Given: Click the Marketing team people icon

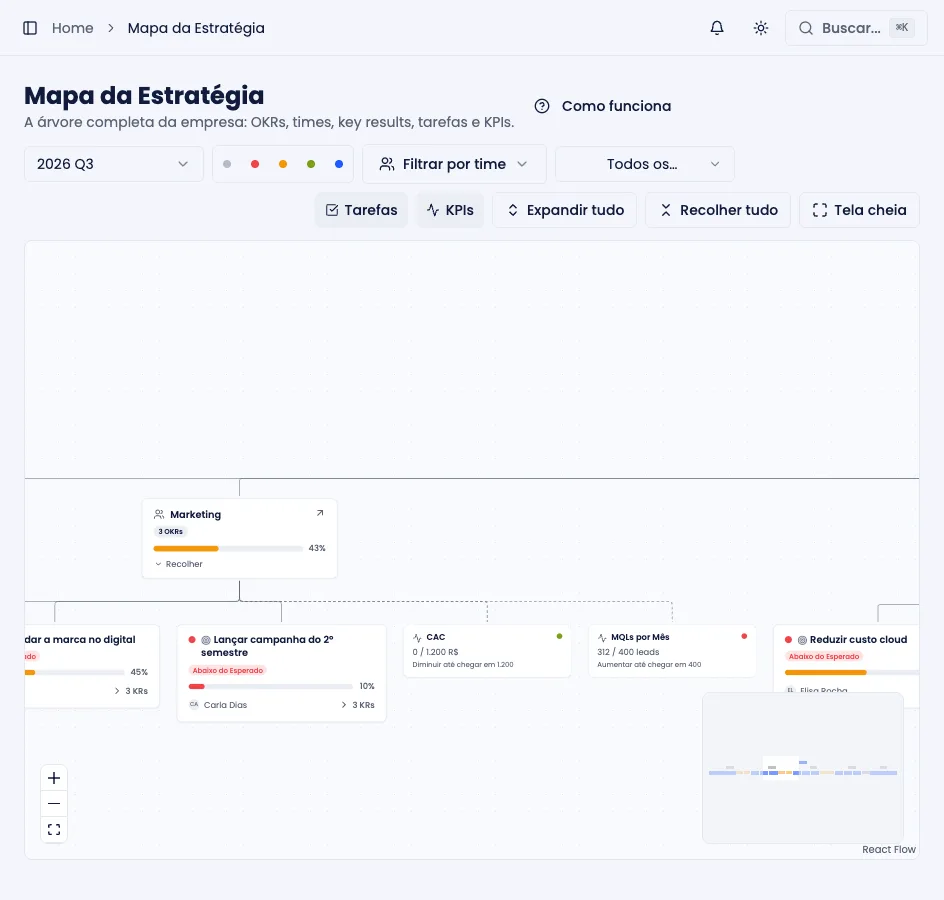Looking at the screenshot, I should 159,514.
